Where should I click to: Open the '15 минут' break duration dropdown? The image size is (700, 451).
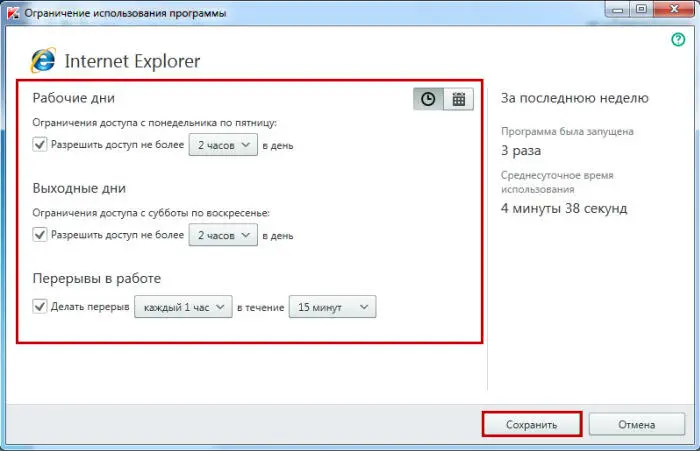pyautogui.click(x=333, y=307)
